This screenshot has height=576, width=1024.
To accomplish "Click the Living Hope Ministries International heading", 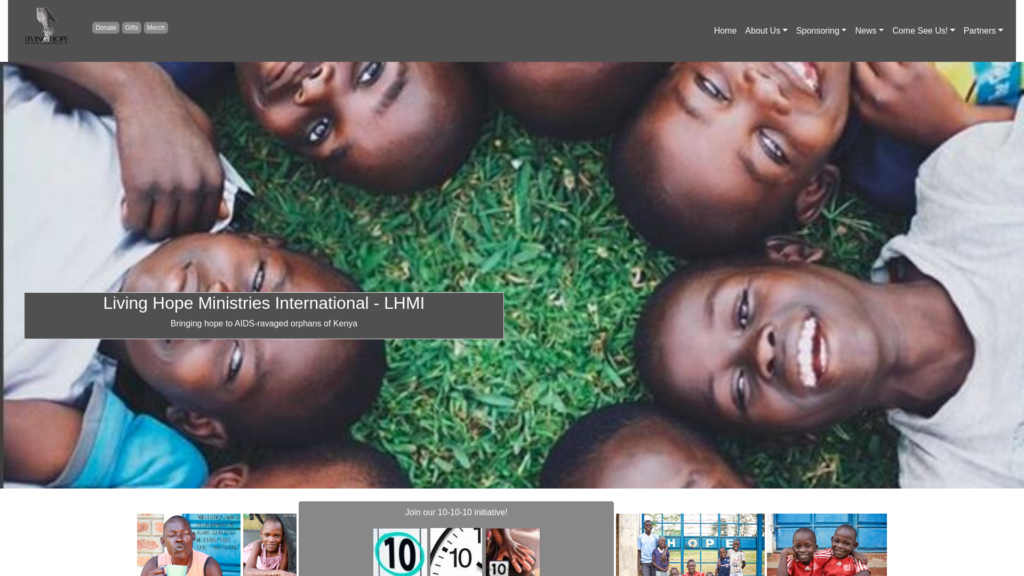I will [x=264, y=303].
